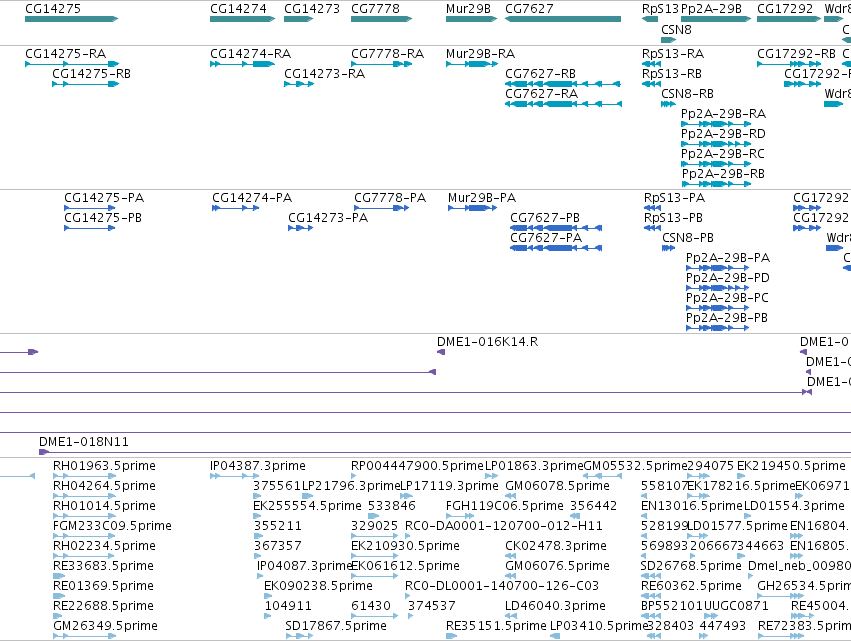Click transcript Pp2A-29B-RD
The image size is (851, 641).
click(723, 134)
